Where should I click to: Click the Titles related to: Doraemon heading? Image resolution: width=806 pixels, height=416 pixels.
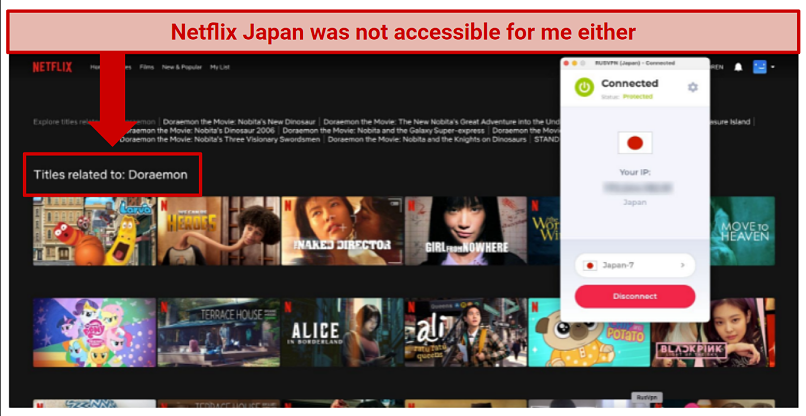click(x=111, y=175)
